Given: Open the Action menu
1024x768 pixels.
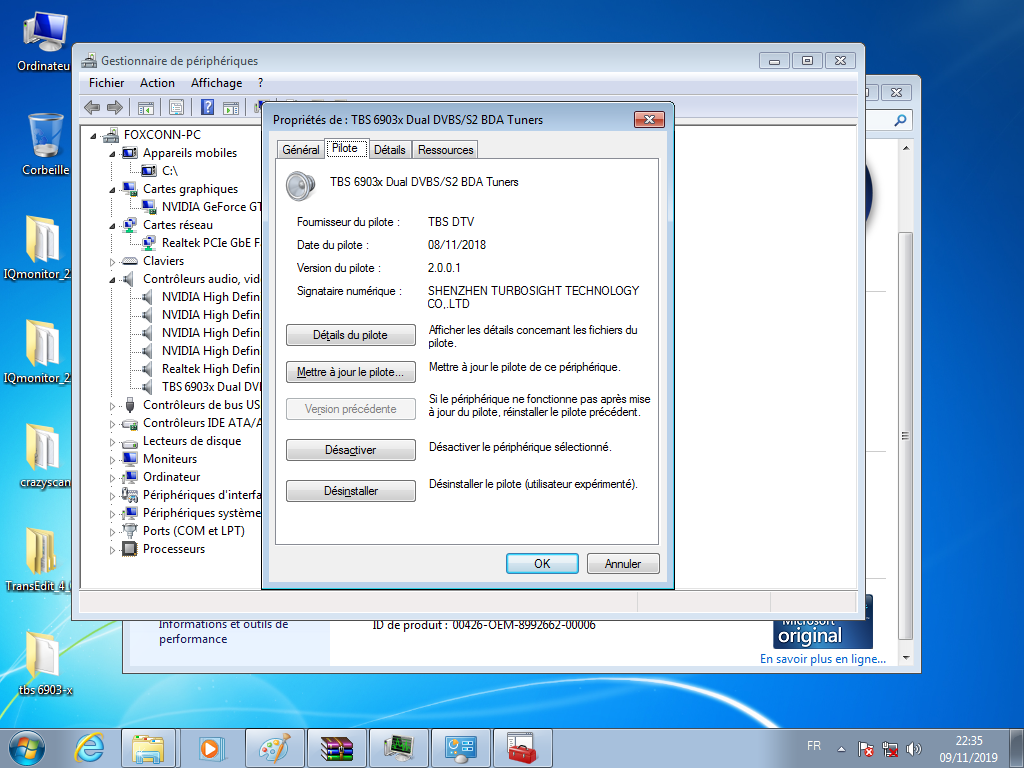Looking at the screenshot, I should pos(157,83).
